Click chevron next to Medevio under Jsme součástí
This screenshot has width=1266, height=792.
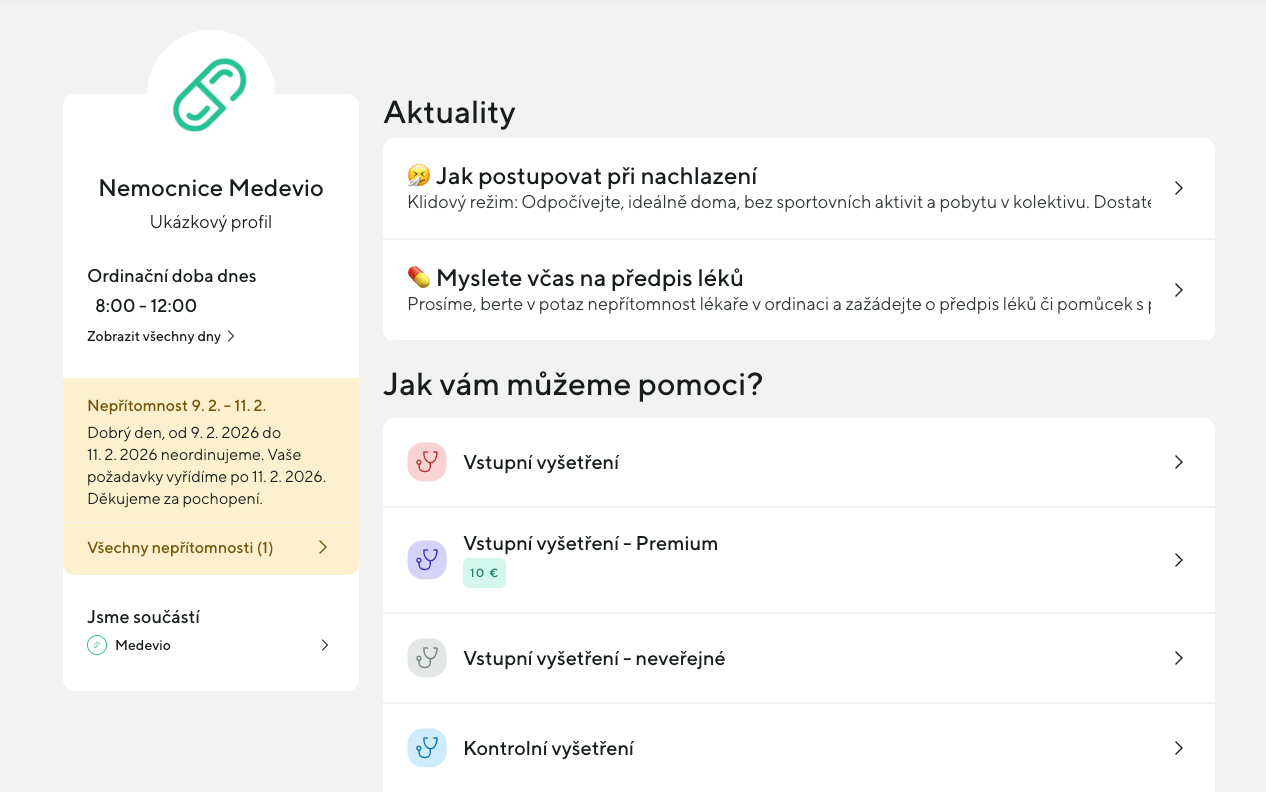pyautogui.click(x=324, y=645)
